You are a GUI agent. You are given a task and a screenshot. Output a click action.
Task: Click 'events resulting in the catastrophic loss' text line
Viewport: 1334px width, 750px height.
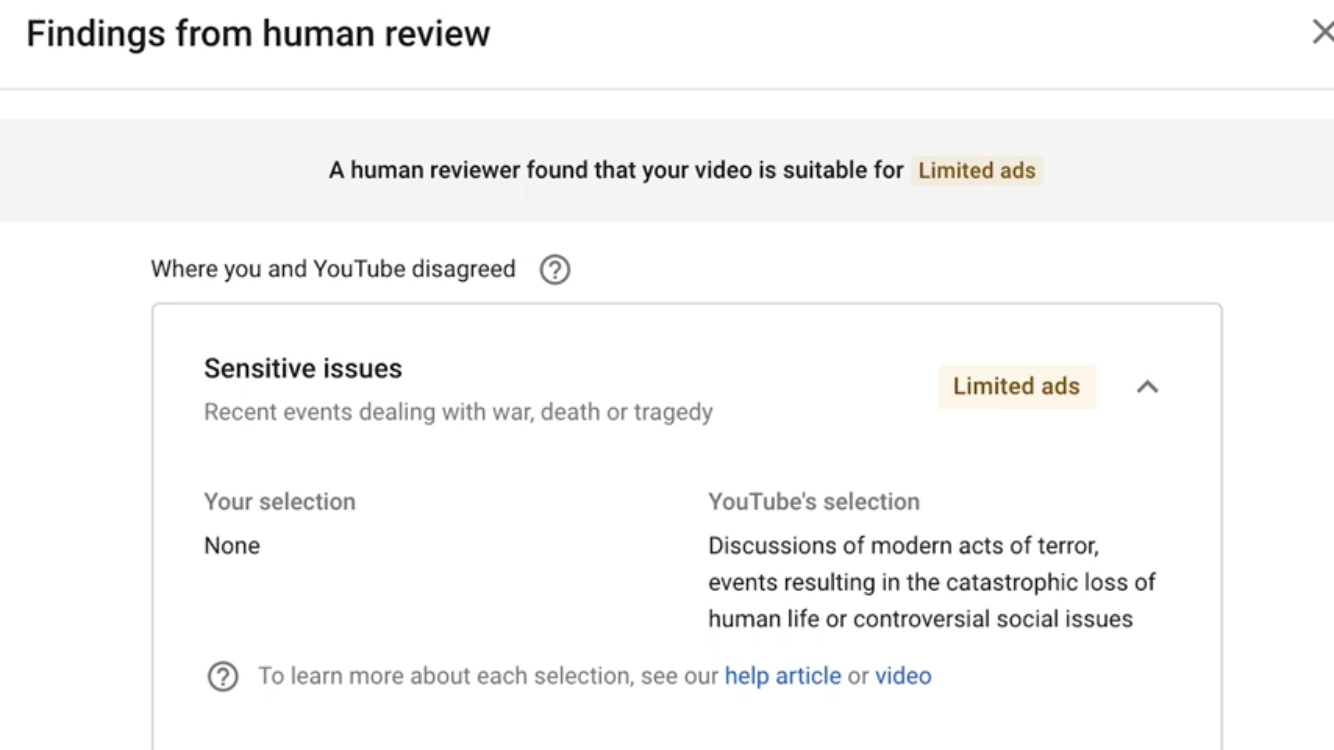[932, 582]
